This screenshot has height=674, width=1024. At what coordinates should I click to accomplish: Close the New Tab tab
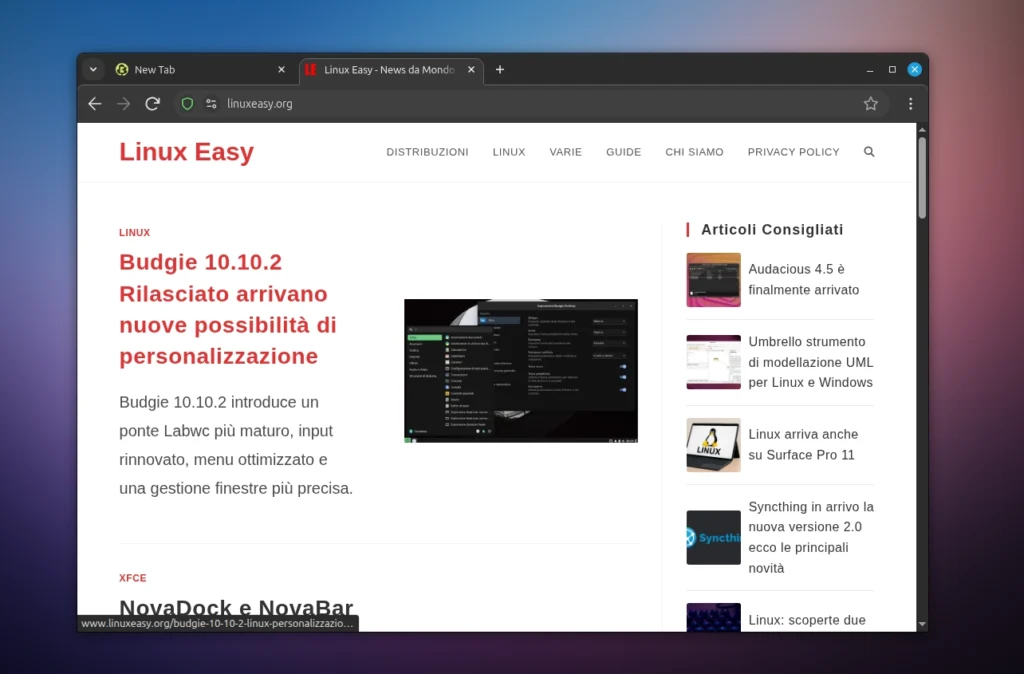click(x=281, y=70)
